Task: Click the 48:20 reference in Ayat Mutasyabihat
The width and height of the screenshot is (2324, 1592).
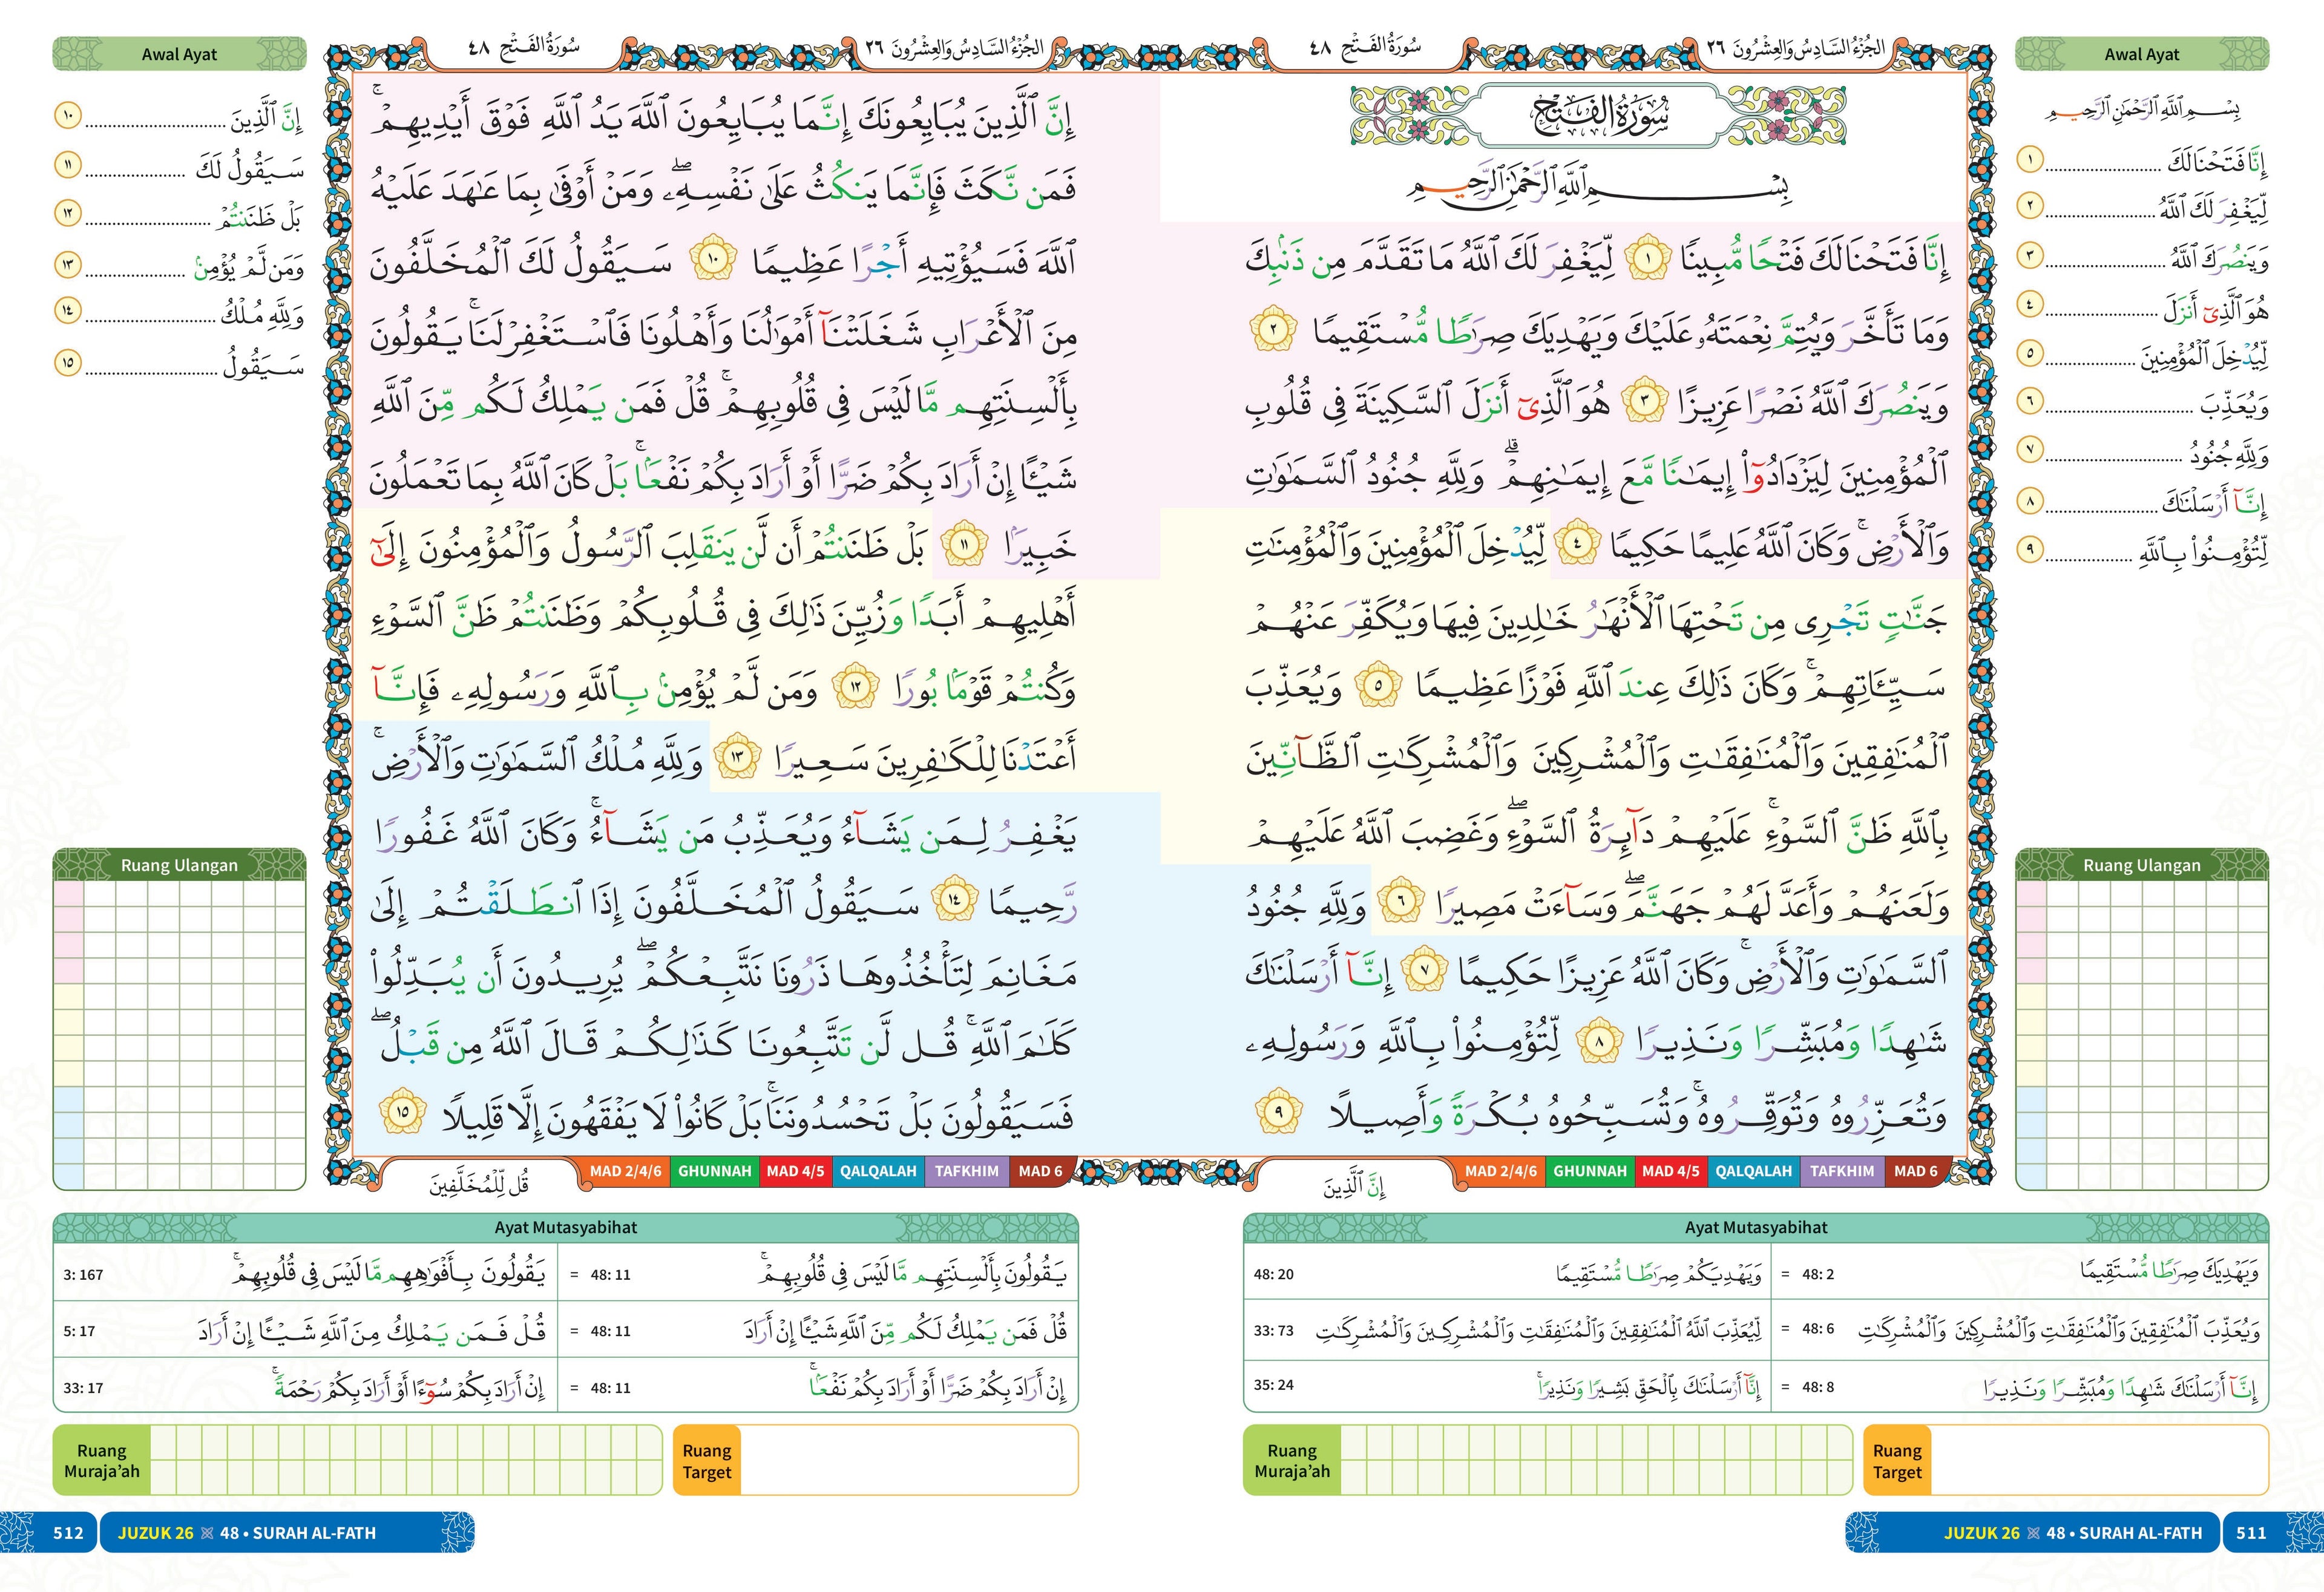Action: pos(1273,1274)
